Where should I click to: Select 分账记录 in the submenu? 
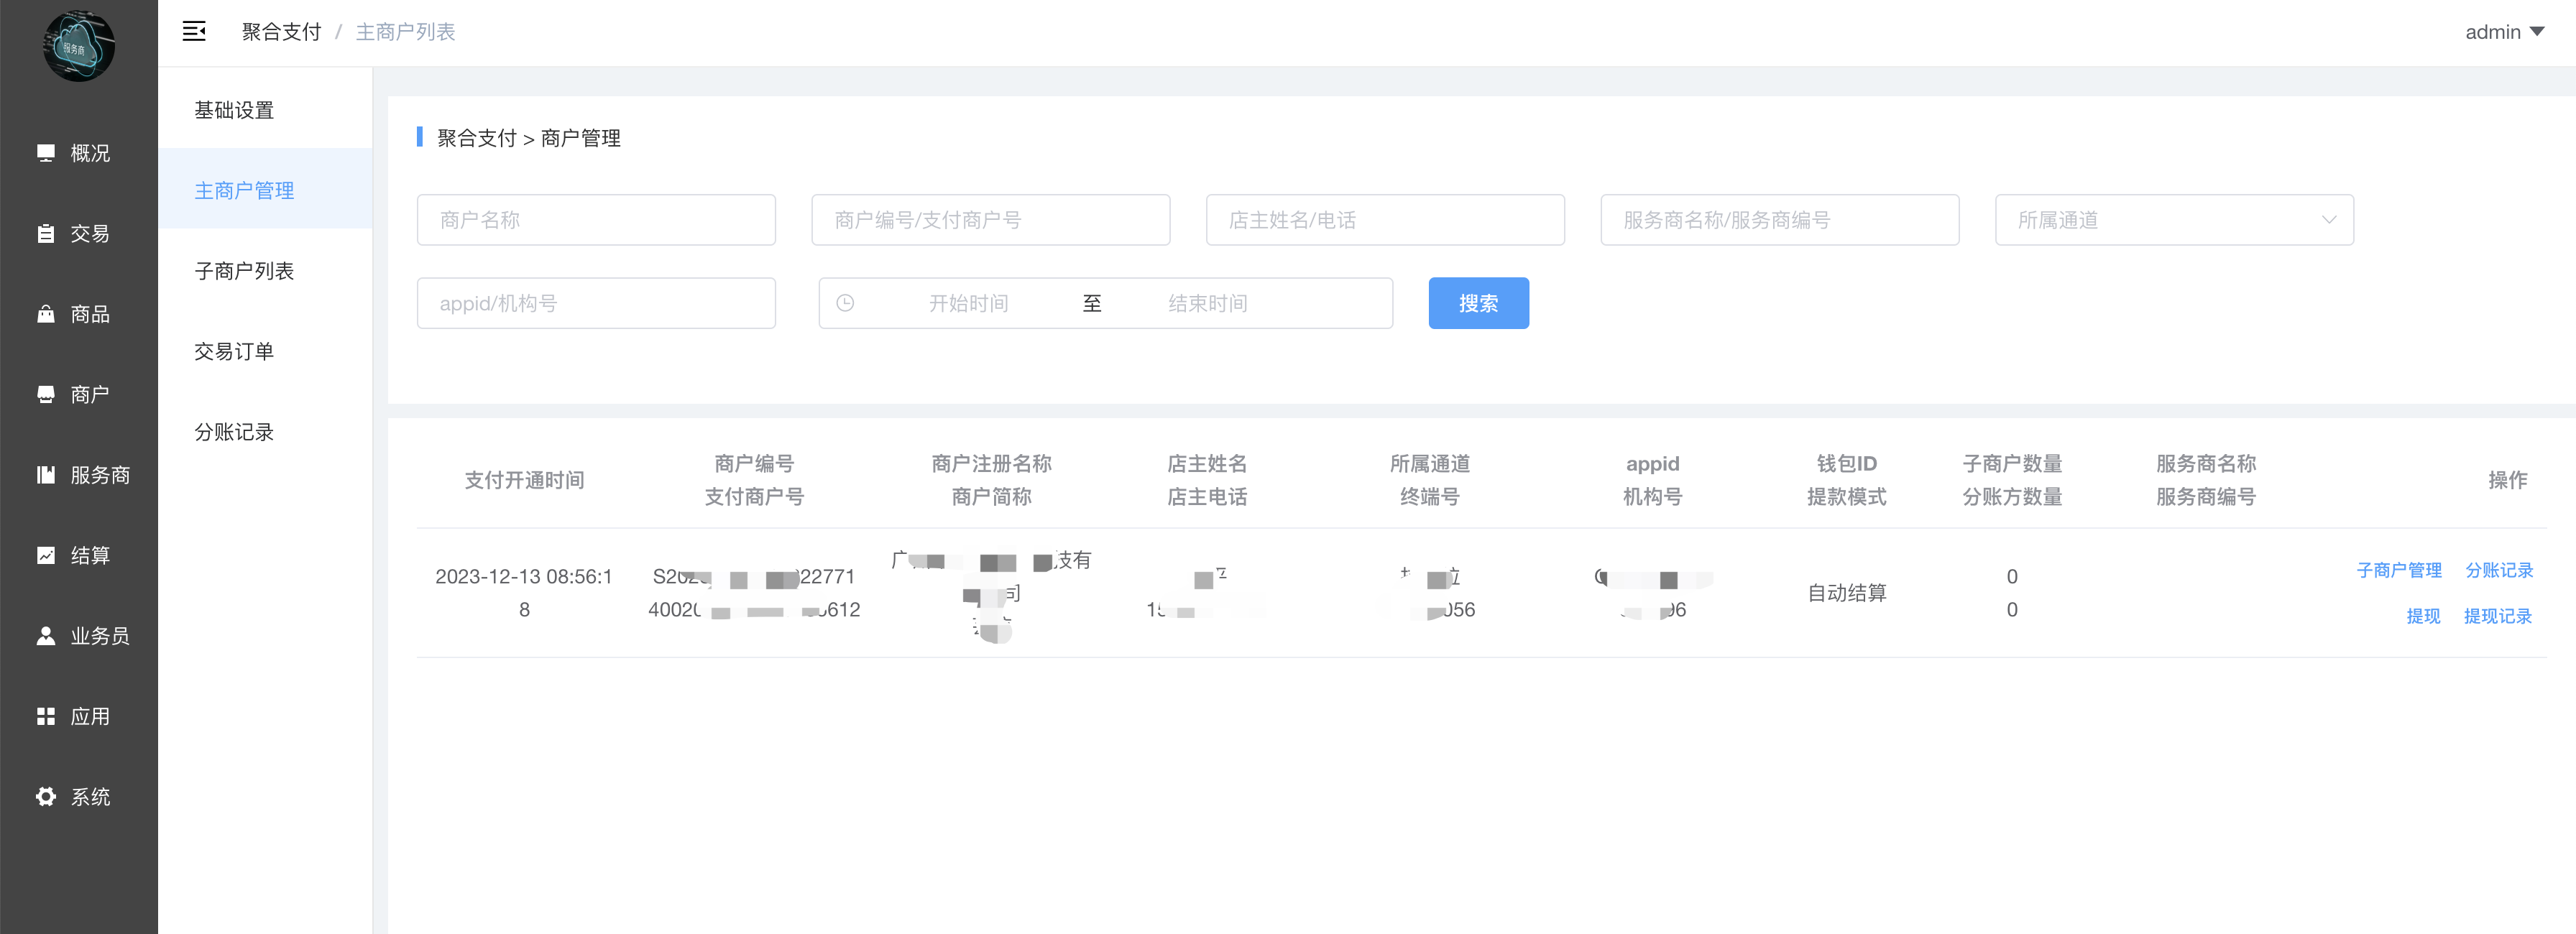[x=234, y=432]
